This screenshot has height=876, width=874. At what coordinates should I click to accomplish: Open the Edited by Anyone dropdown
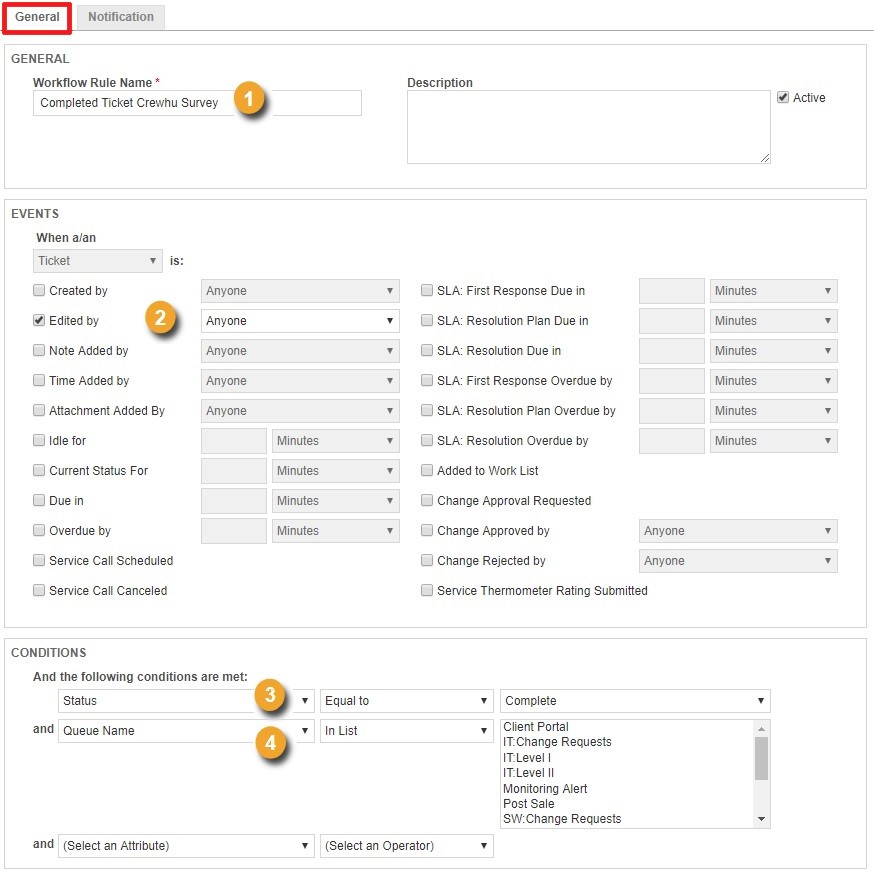click(x=300, y=321)
